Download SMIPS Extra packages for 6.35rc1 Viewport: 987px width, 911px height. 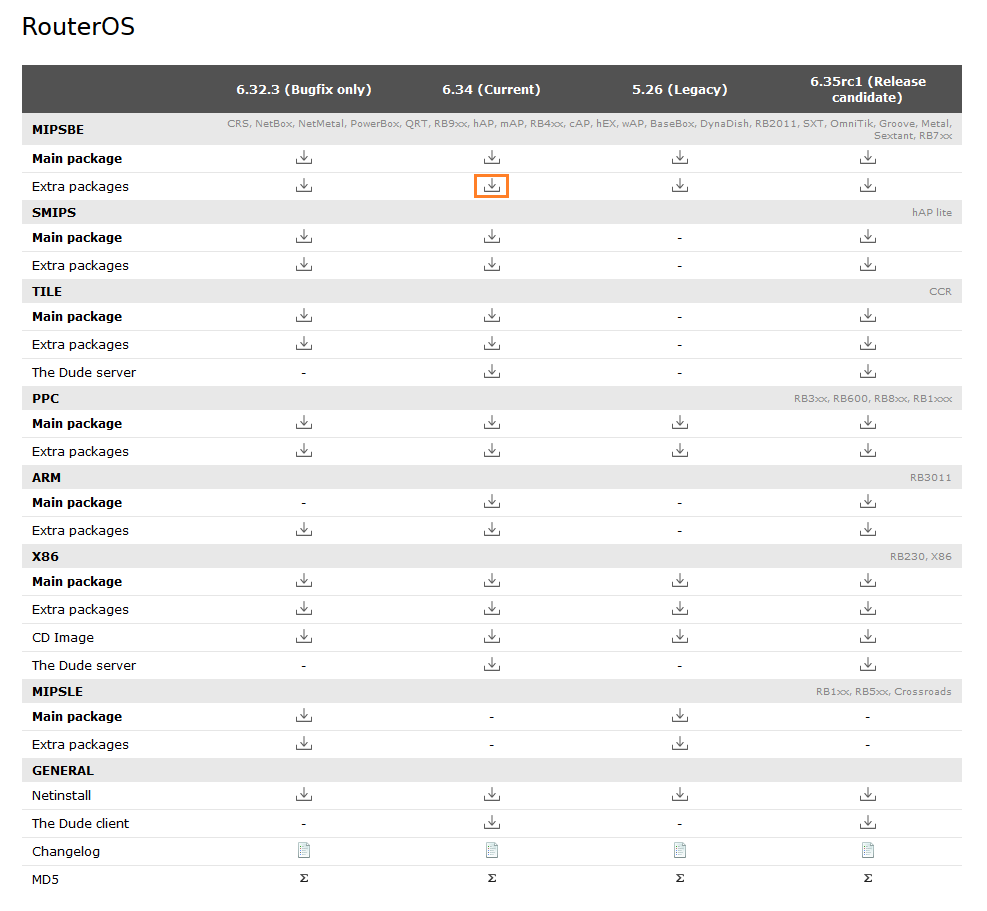click(868, 265)
